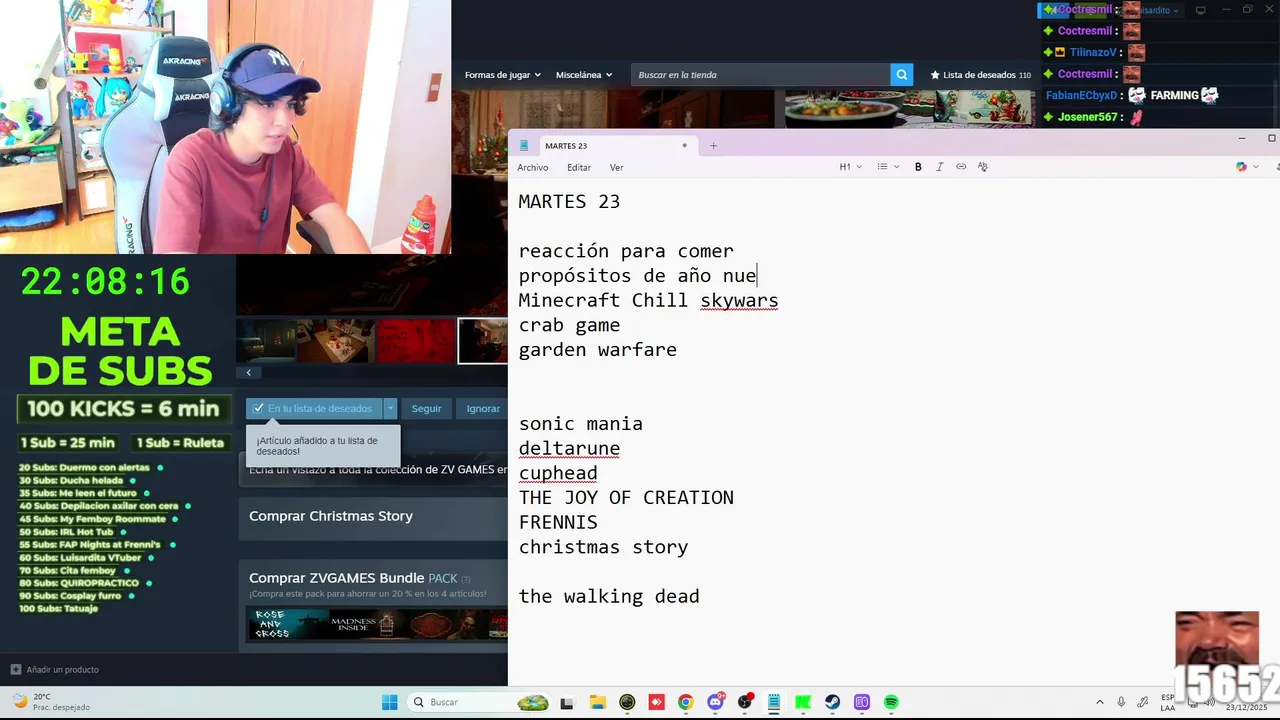The image size is (1280, 720).
Task: Open Spotify from the taskbar
Action: (x=891, y=702)
